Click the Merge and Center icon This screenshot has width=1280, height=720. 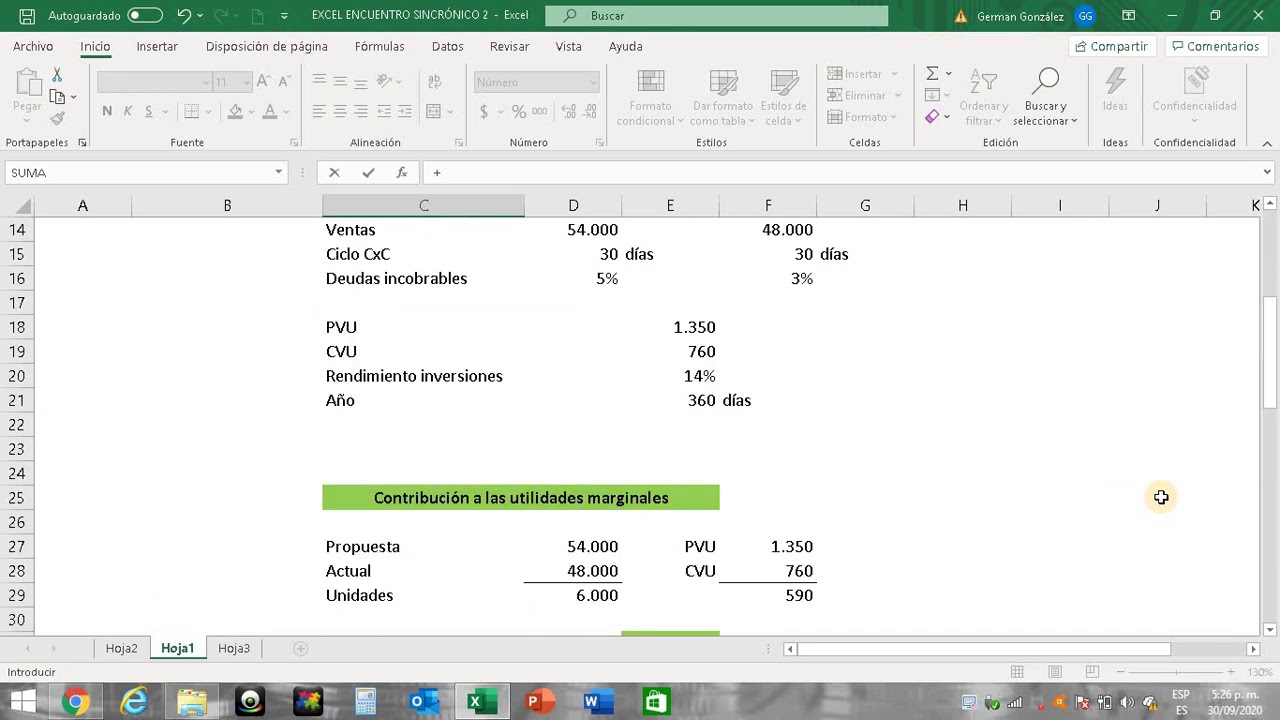[434, 111]
